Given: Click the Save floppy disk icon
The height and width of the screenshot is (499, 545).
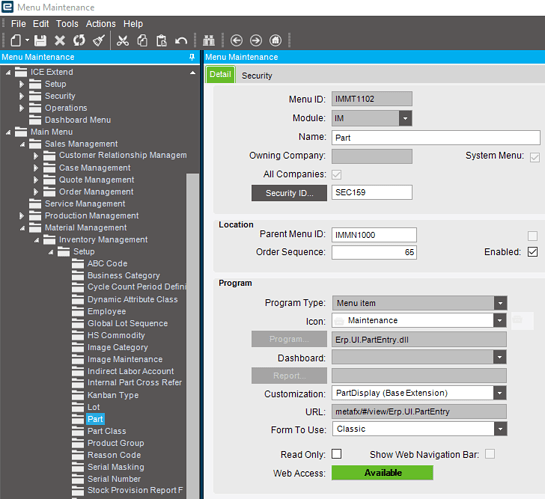Looking at the screenshot, I should [40, 41].
